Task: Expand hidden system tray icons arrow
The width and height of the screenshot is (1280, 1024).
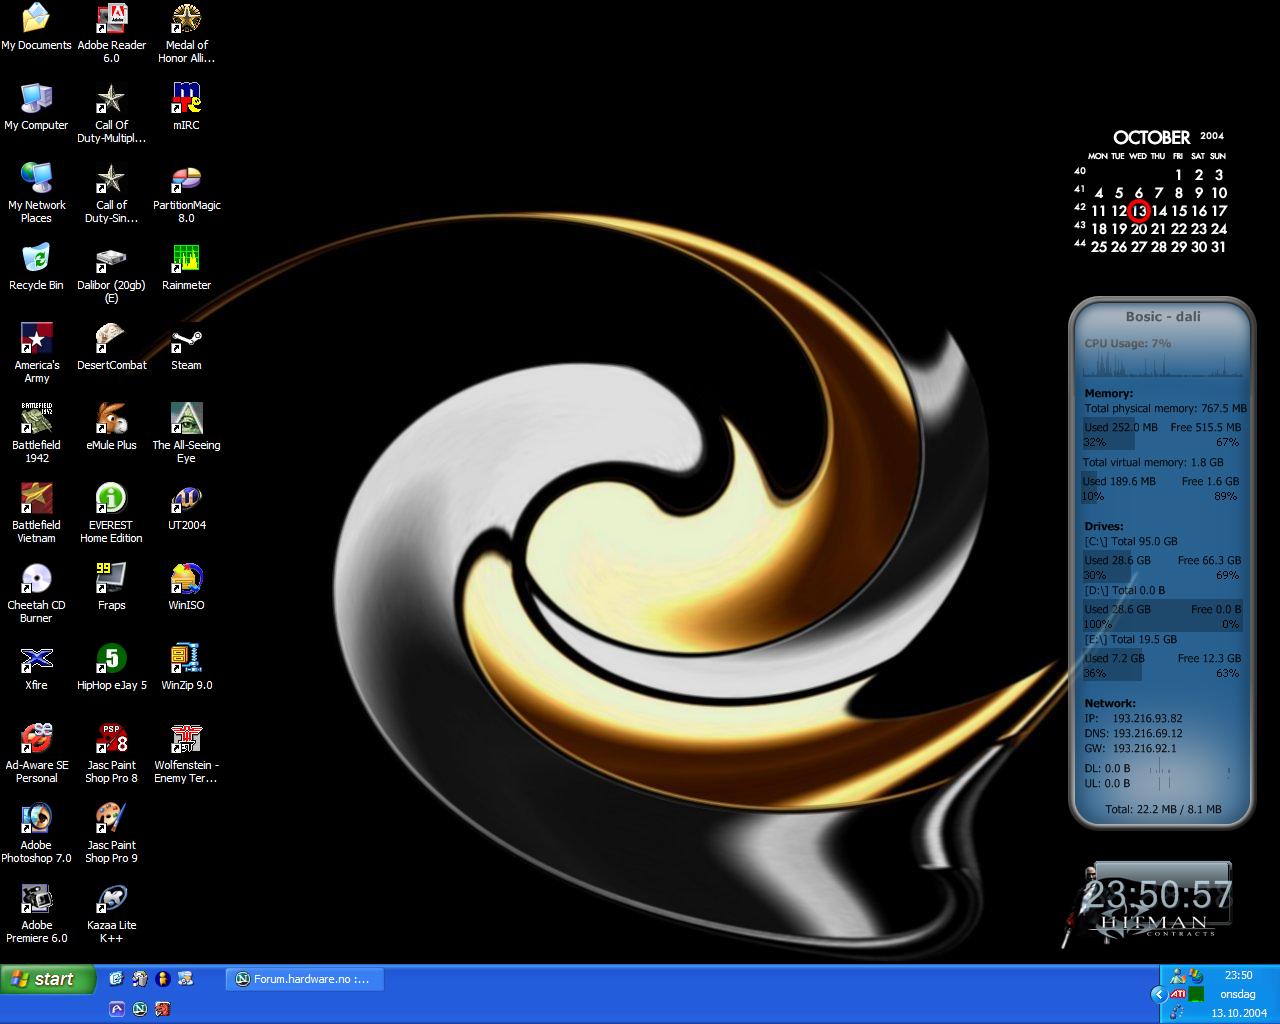Action: (x=1158, y=994)
